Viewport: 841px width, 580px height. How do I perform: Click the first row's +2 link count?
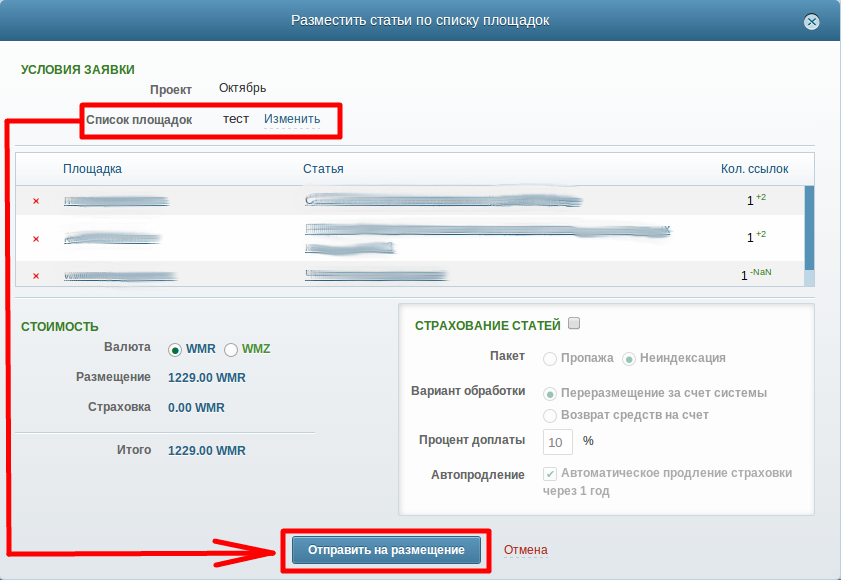[761, 197]
